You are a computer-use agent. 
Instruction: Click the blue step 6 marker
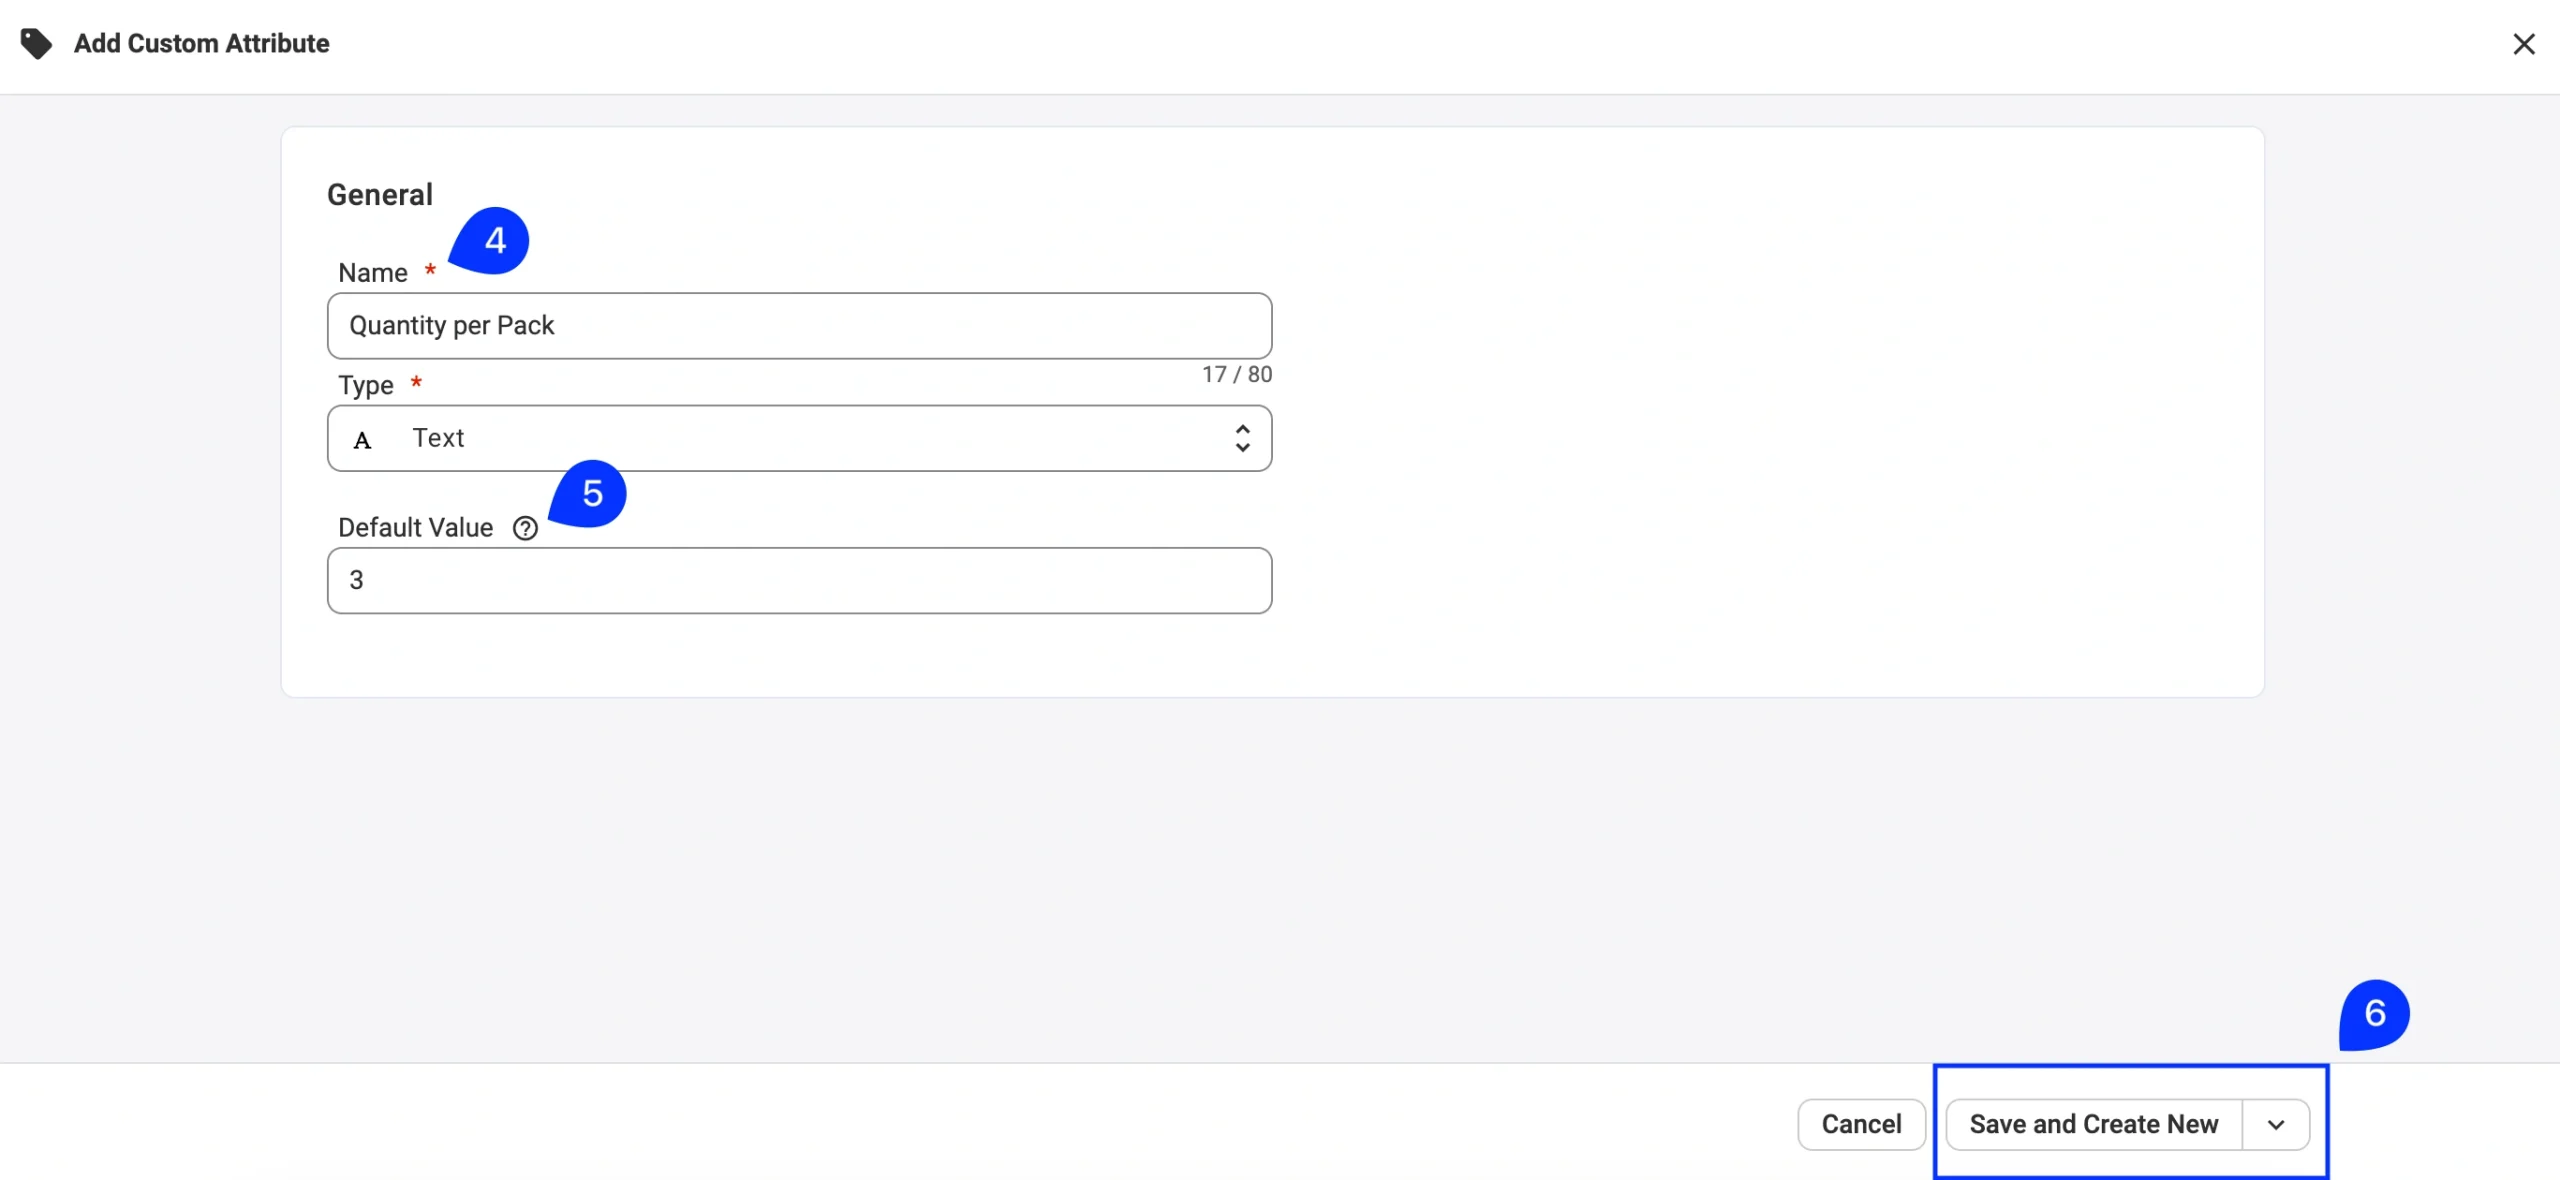click(x=2374, y=1014)
